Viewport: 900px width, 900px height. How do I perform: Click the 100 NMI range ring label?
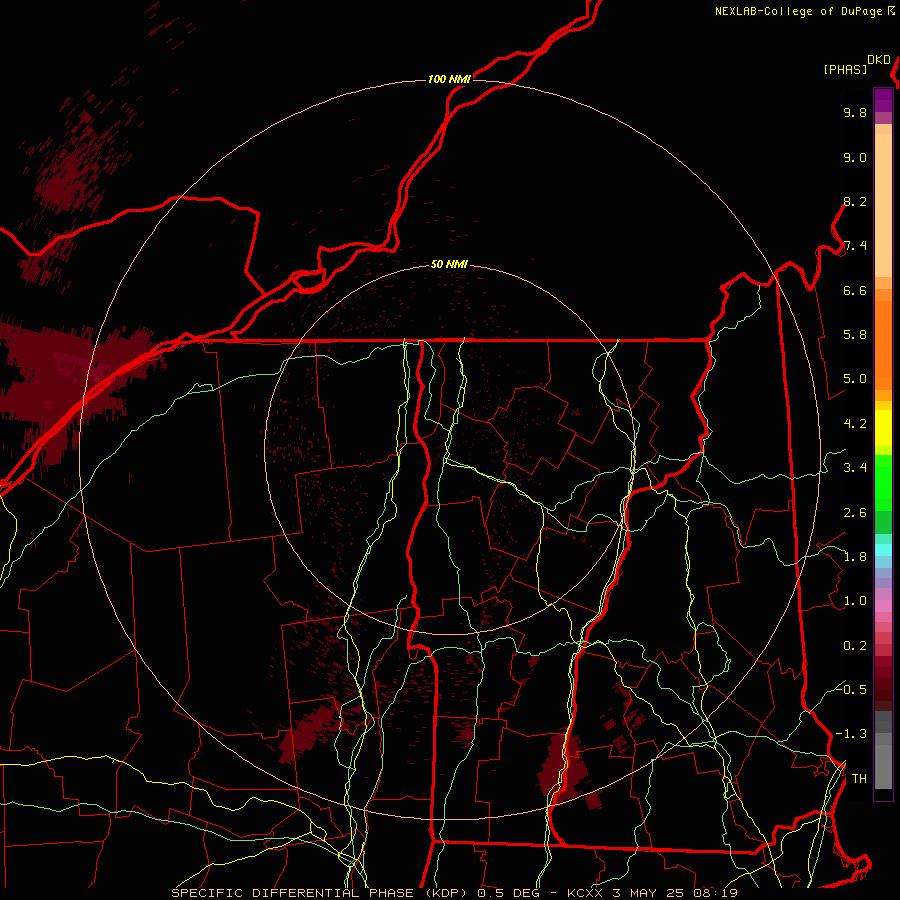(449, 79)
